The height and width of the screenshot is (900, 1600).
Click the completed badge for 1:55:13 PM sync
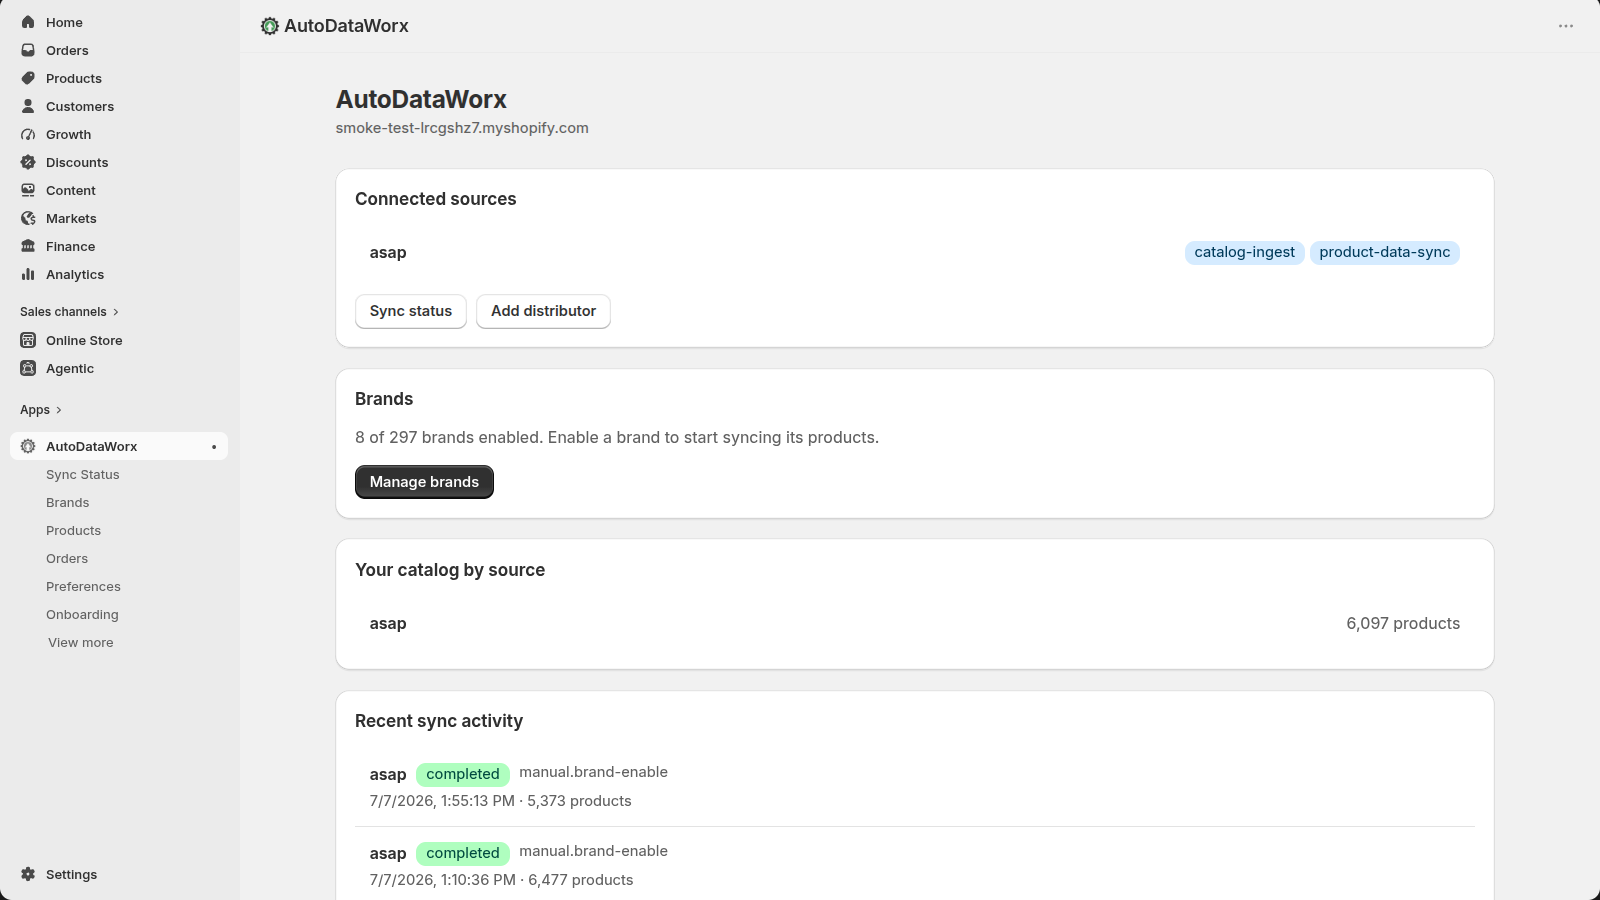tap(463, 774)
